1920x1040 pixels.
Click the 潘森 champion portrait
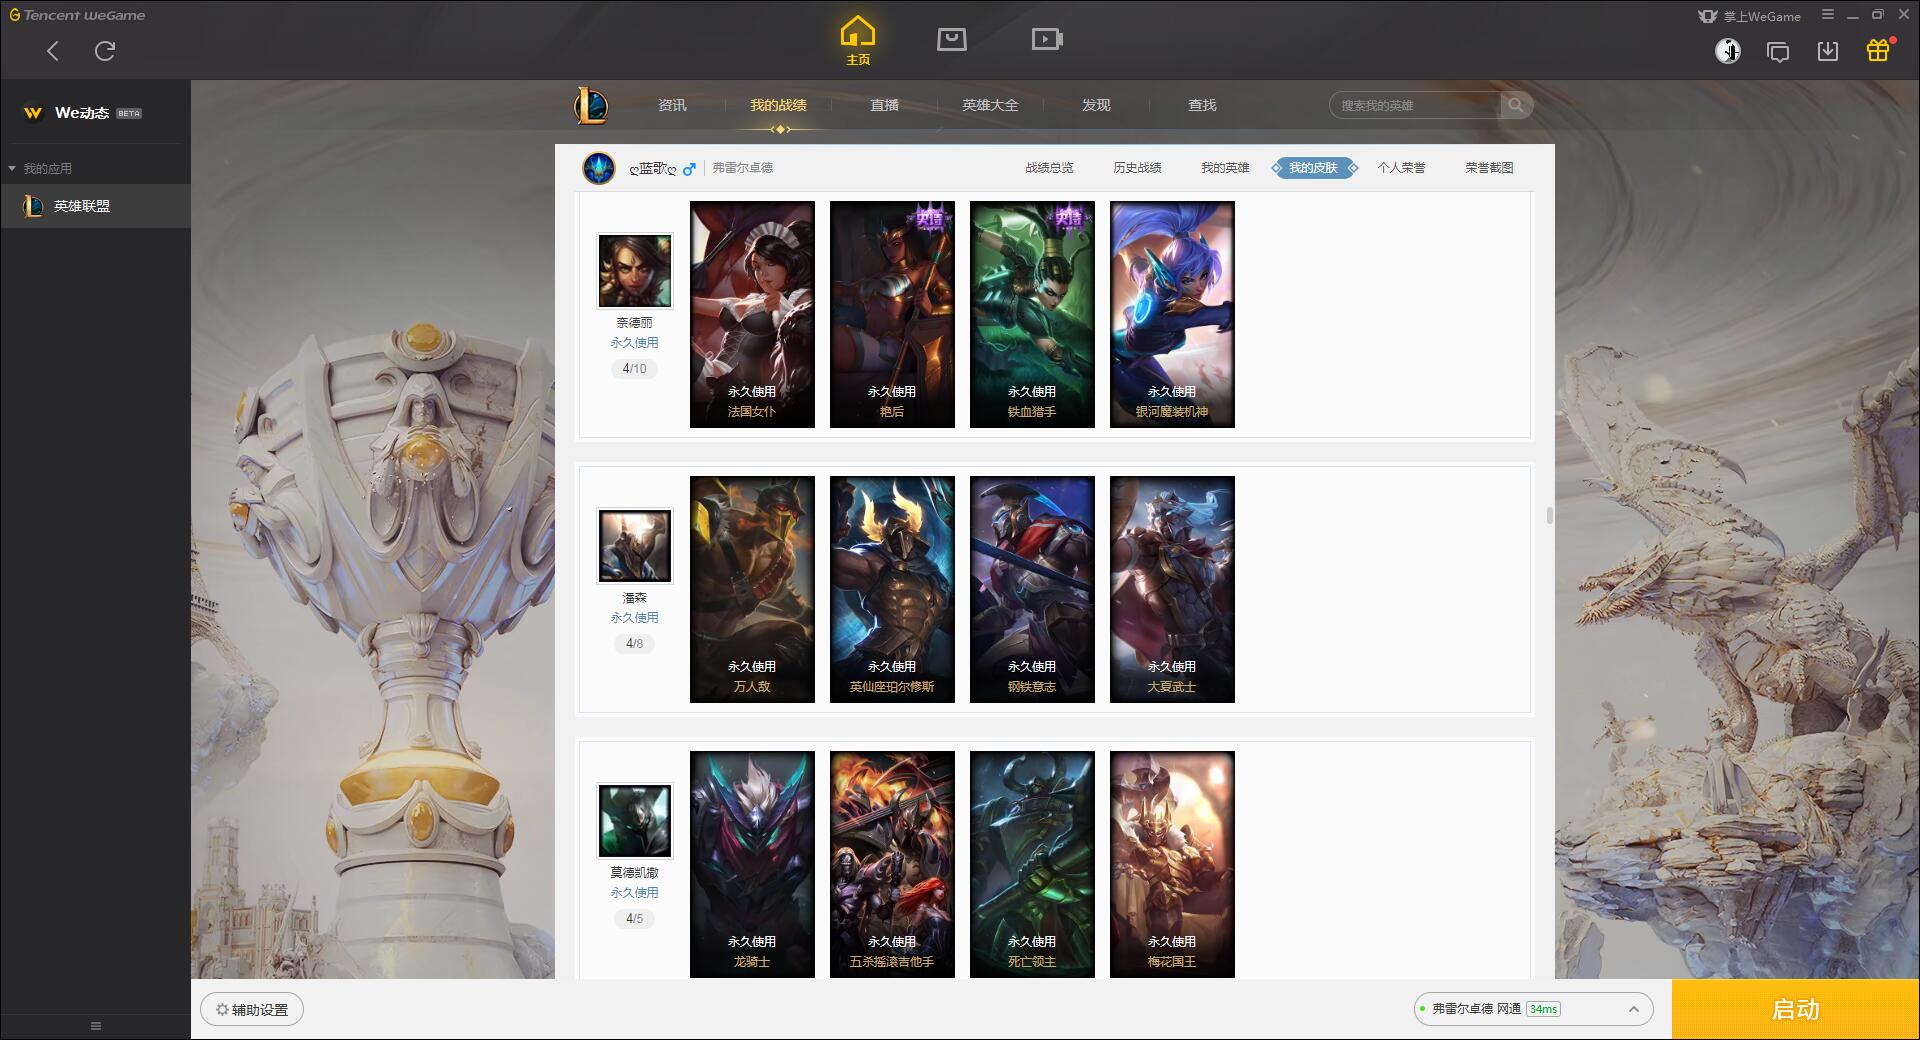point(635,546)
